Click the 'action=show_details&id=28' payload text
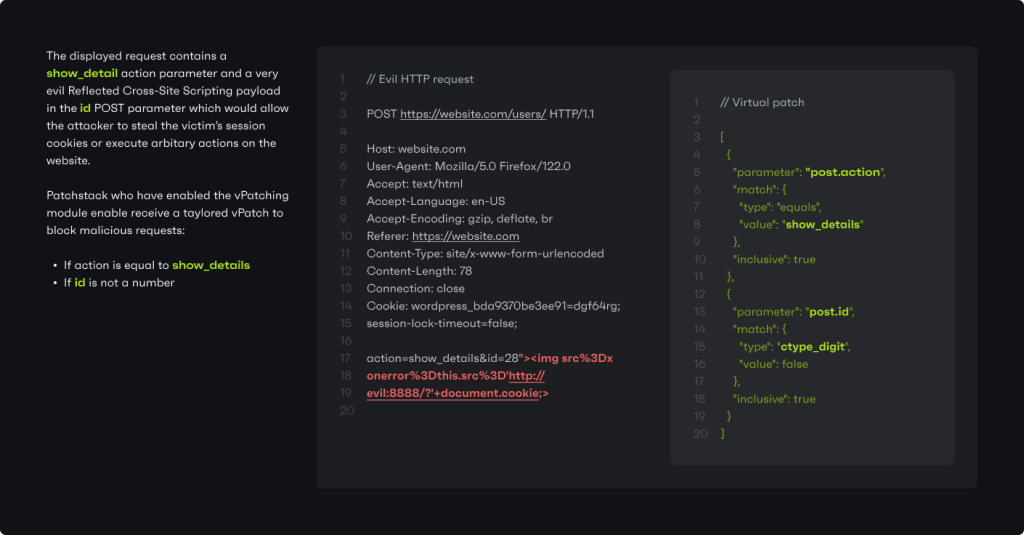 (x=442, y=359)
